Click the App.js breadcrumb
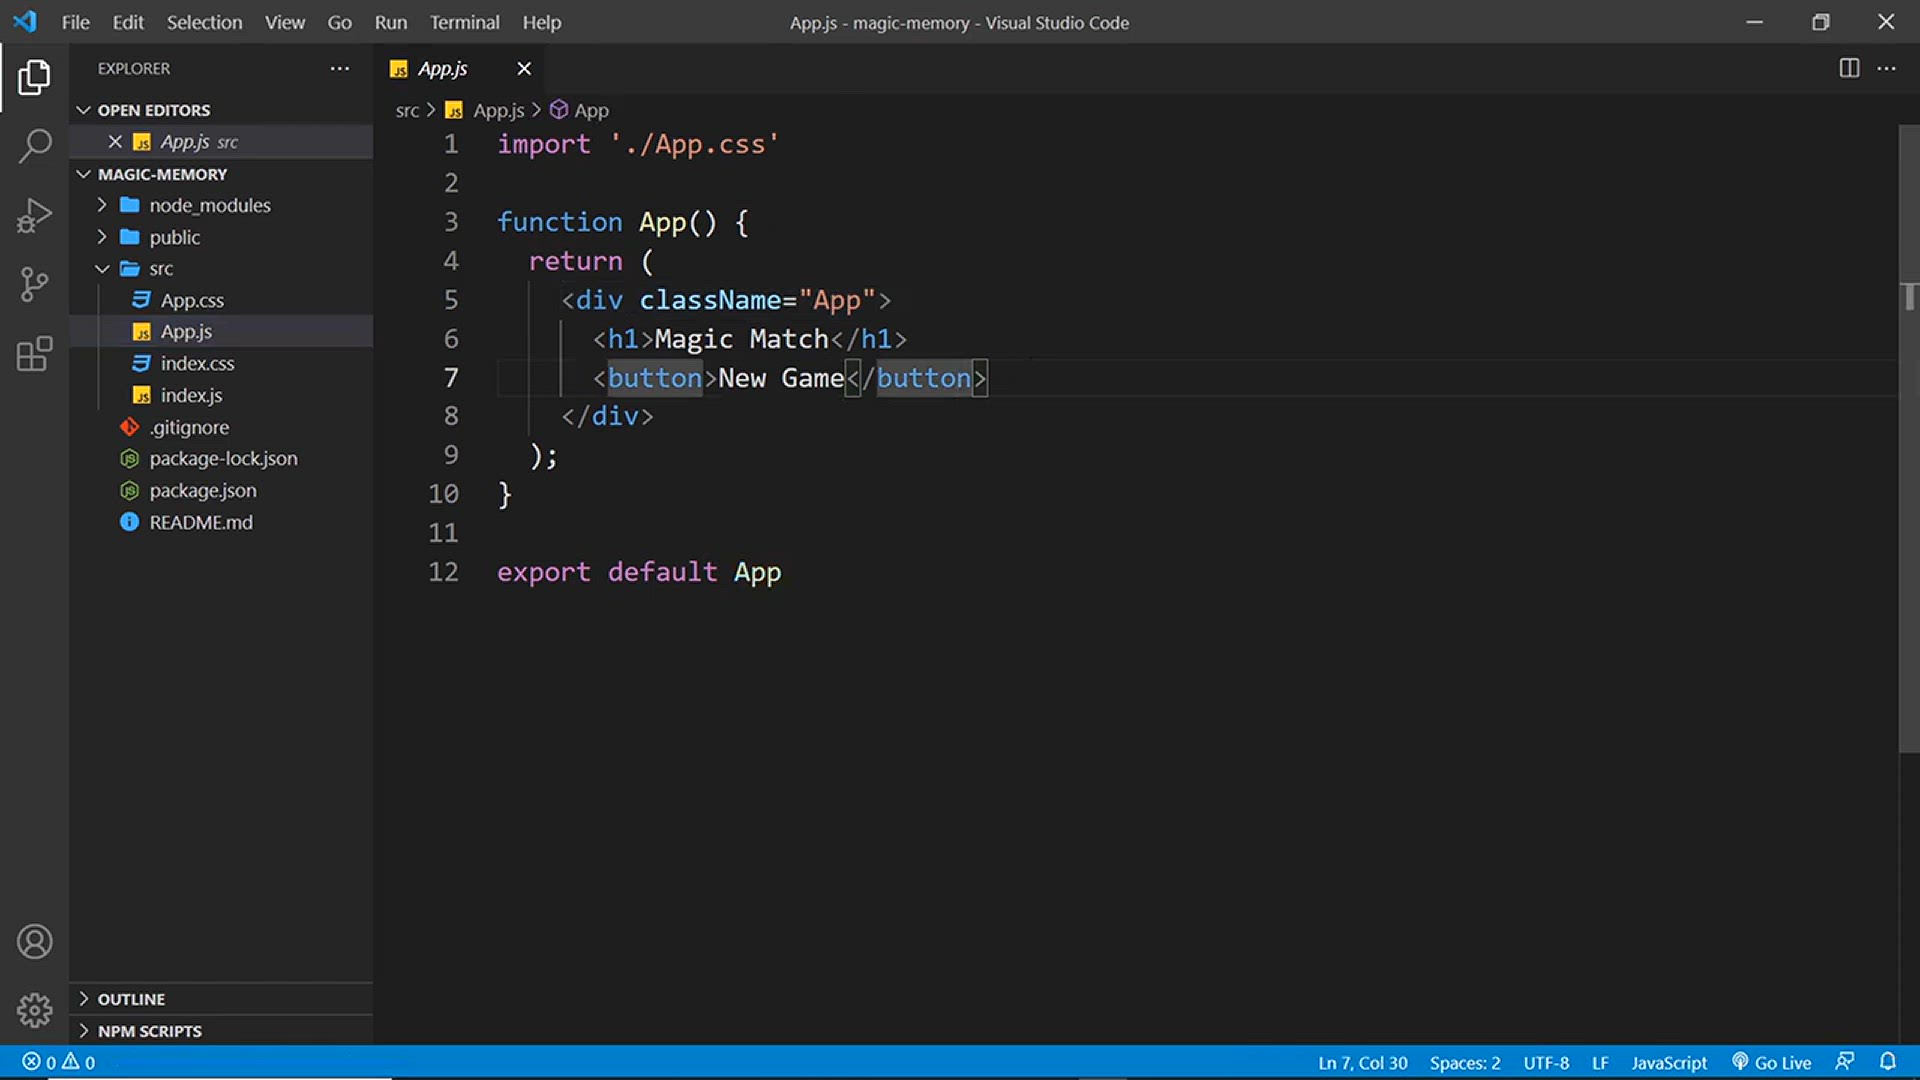 coord(486,110)
